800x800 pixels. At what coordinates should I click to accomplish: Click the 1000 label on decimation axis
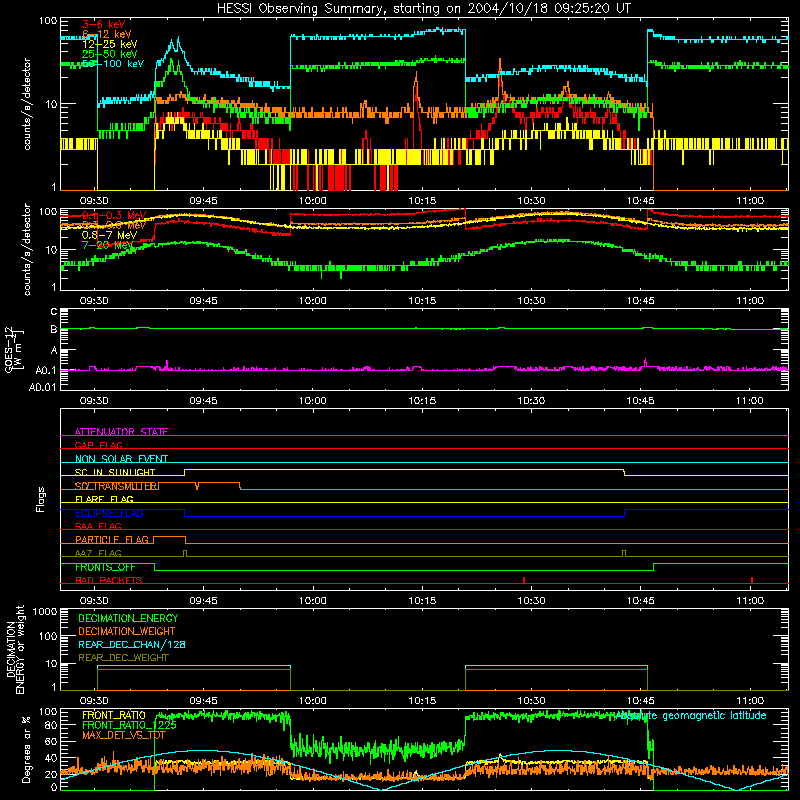point(45,611)
